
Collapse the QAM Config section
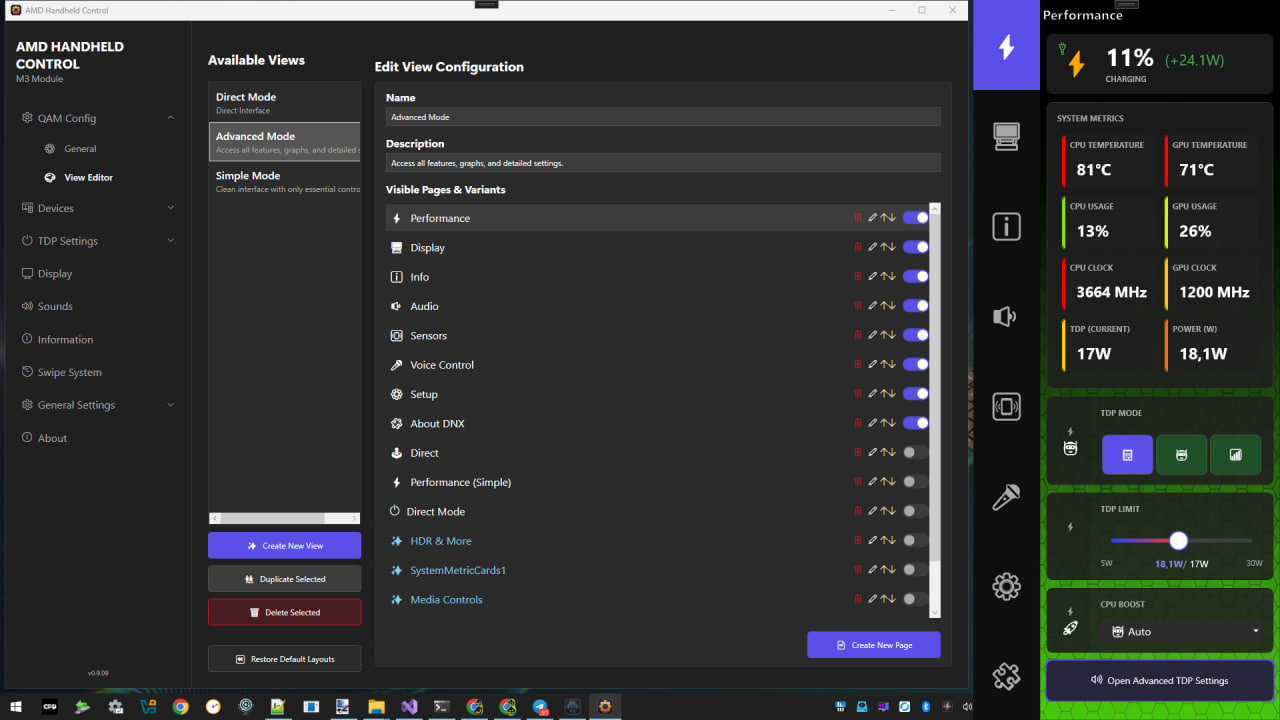tap(98, 118)
